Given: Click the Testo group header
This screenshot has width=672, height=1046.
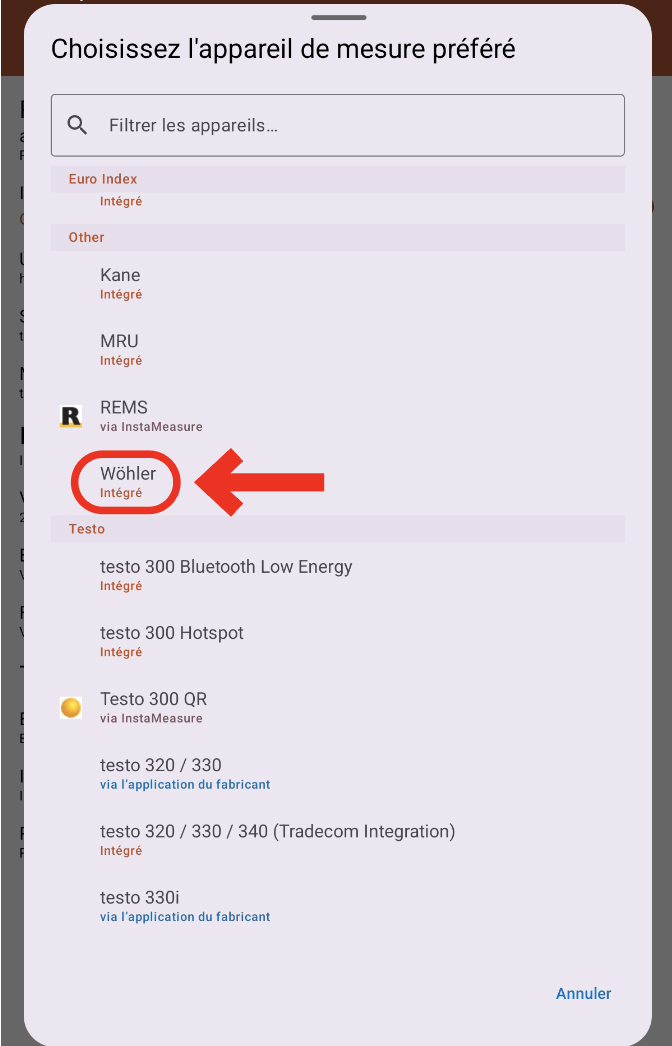Looking at the screenshot, I should [x=338, y=529].
